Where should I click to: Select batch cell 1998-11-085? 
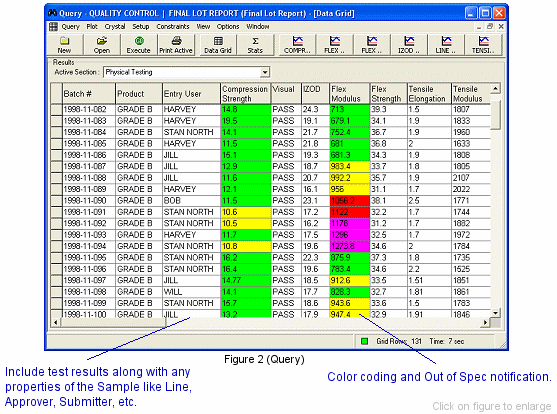click(89, 144)
